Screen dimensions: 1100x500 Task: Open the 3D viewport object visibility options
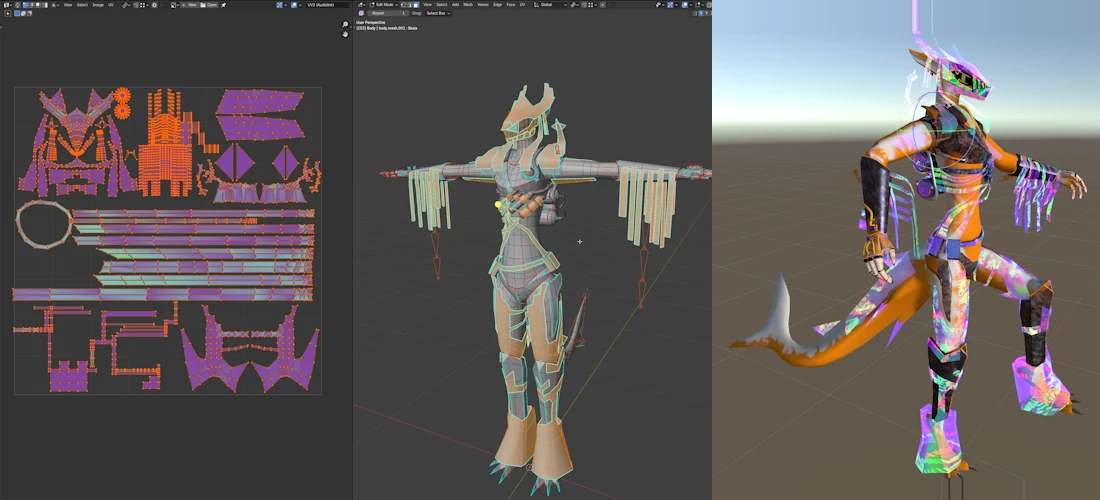(660, 5)
